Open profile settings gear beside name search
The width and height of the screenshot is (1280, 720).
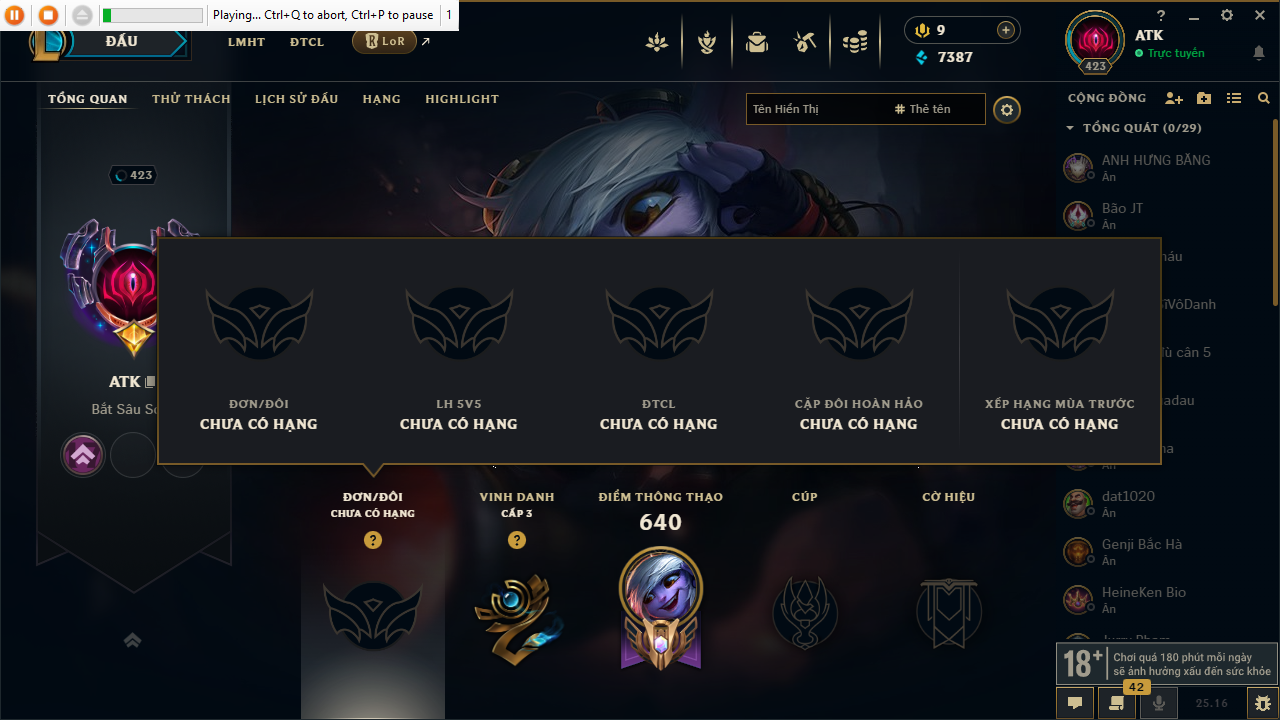click(1007, 109)
